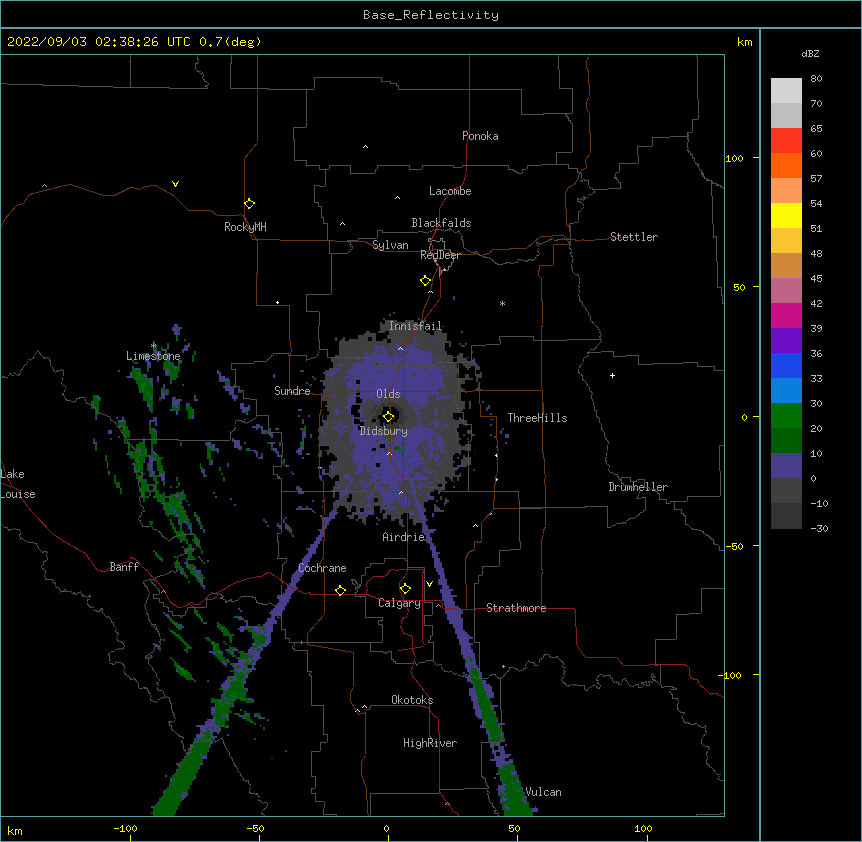The width and height of the screenshot is (862, 842).
Task: Select the pink 42-45 dBZ legend swatch
Action: pyautogui.click(x=786, y=291)
